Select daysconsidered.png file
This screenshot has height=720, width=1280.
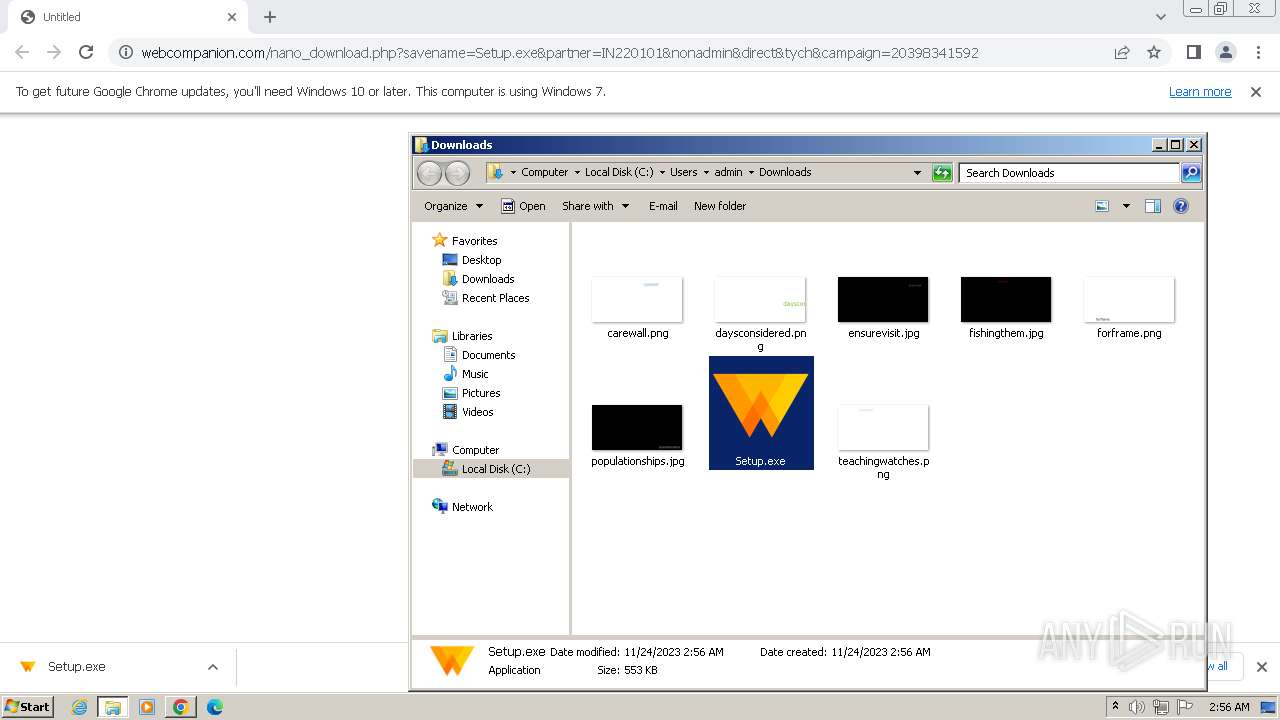tap(760, 313)
